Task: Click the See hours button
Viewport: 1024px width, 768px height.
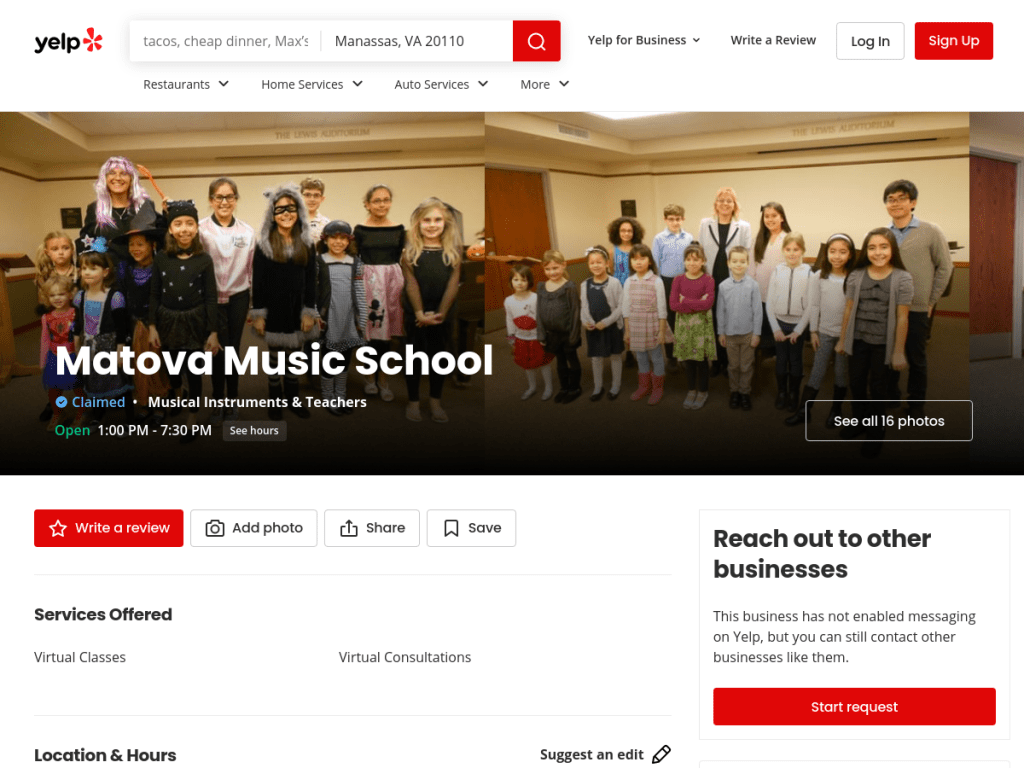Action: click(x=254, y=431)
